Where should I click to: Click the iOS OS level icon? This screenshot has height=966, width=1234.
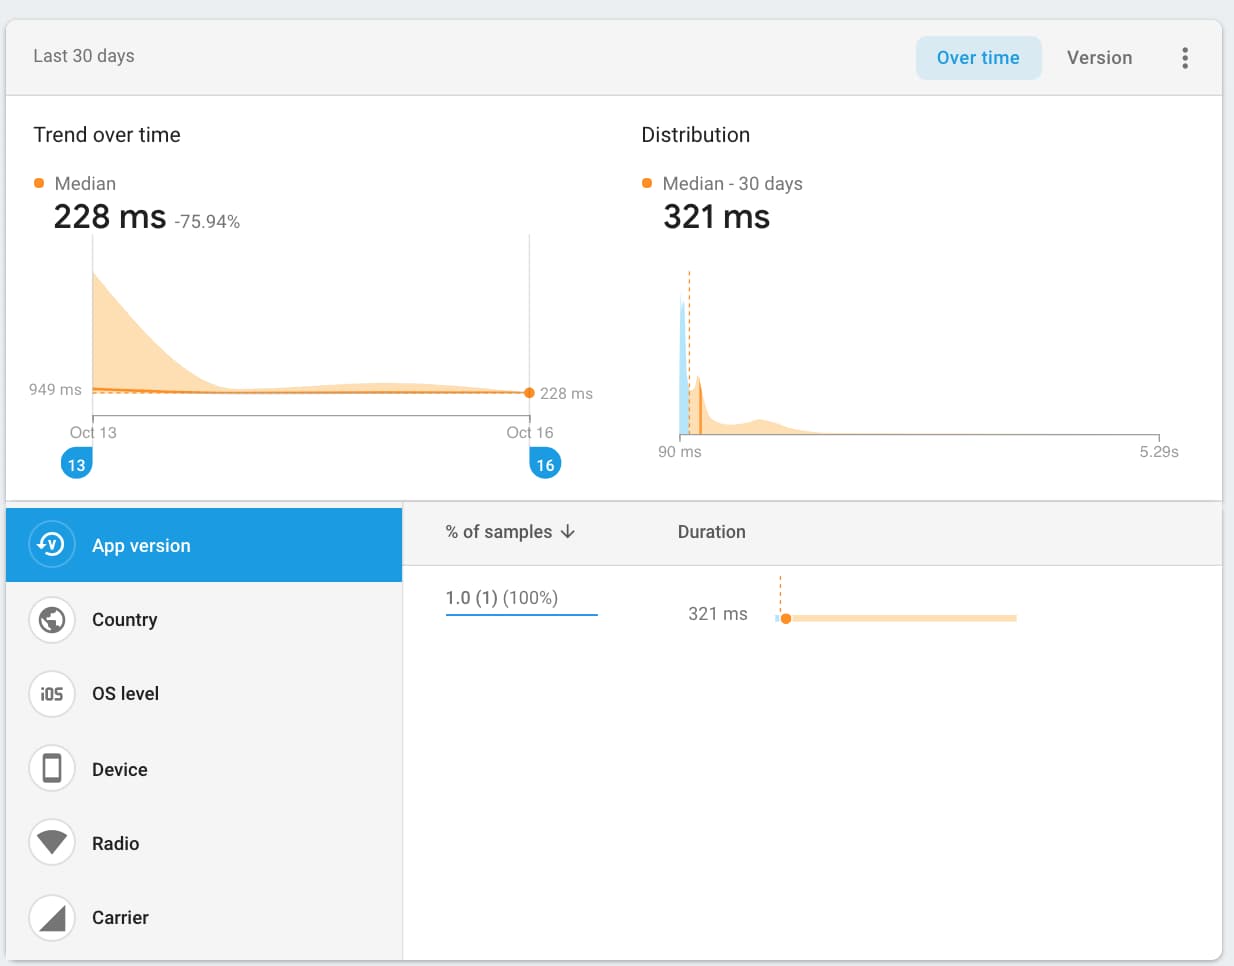[51, 694]
